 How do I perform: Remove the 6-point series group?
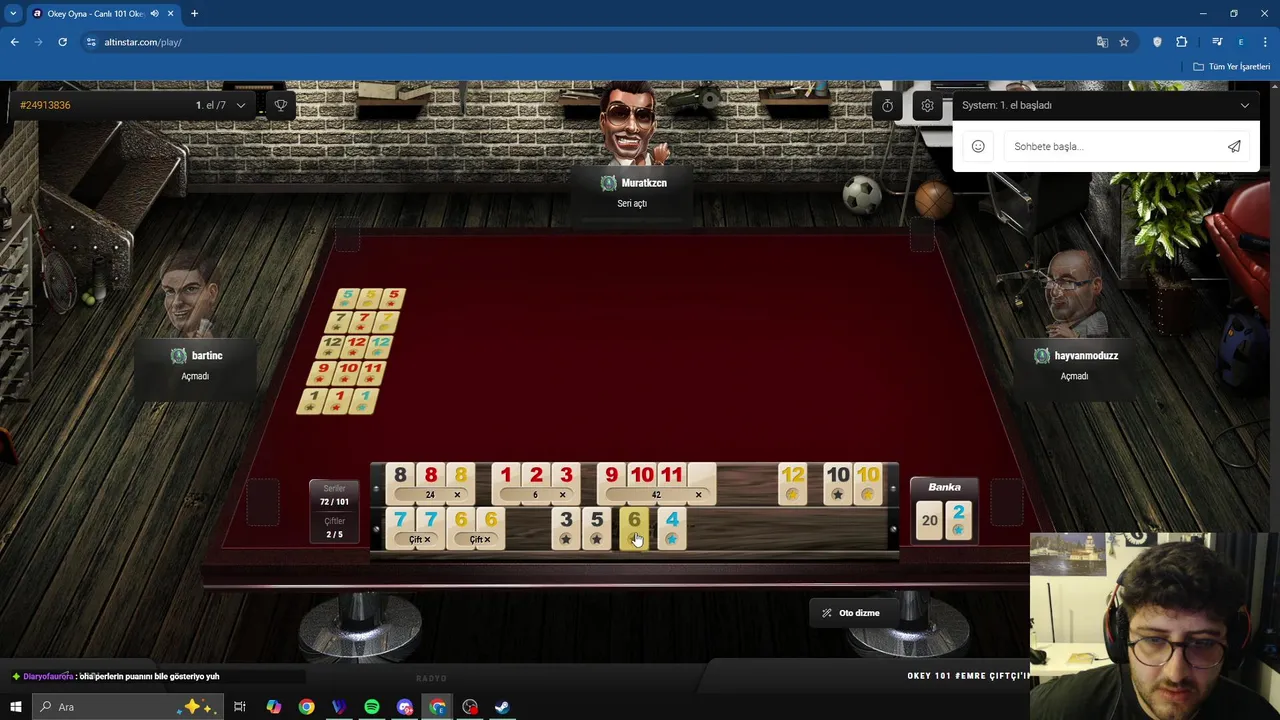pos(562,495)
